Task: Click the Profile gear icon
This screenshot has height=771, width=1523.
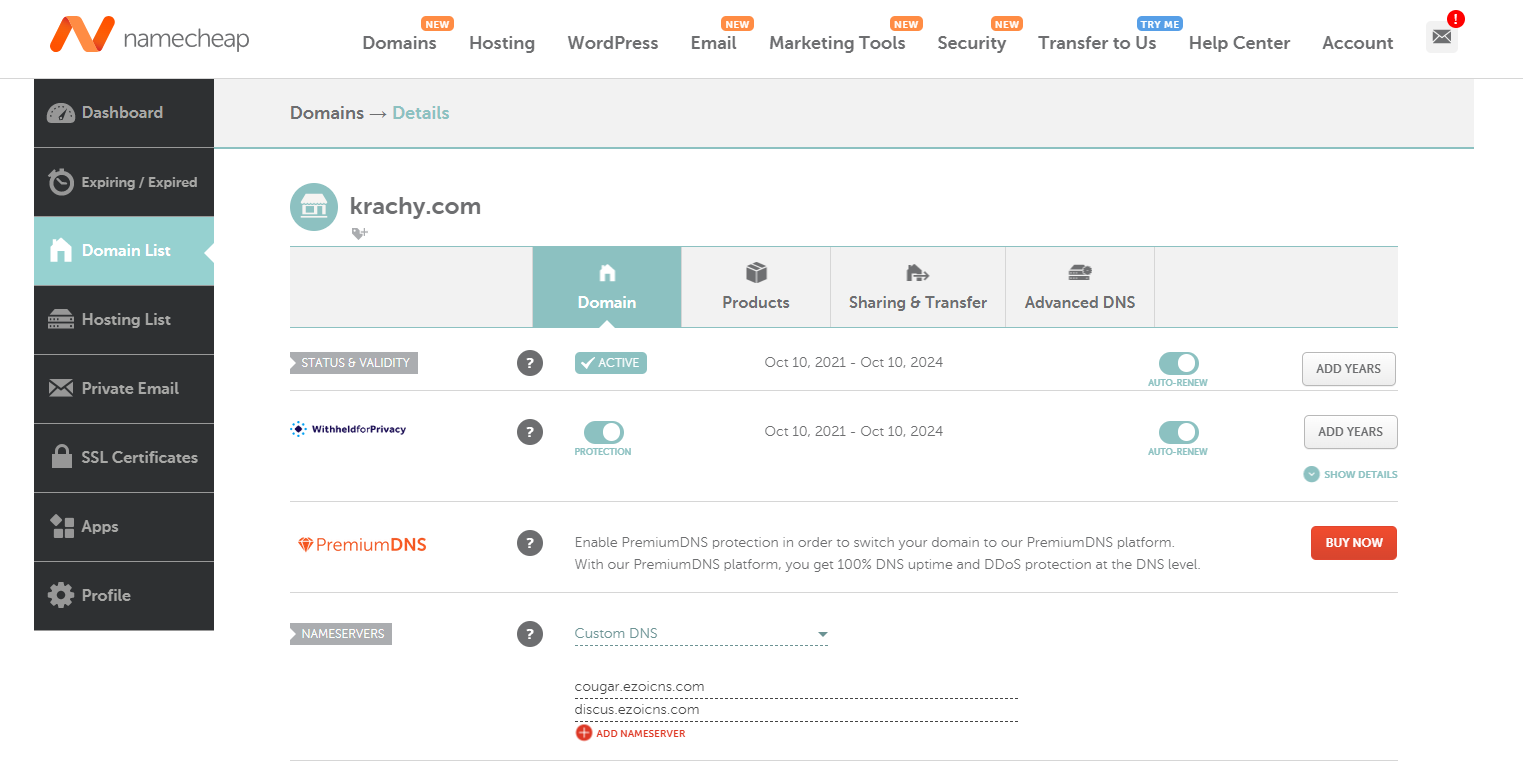Action: 61,595
